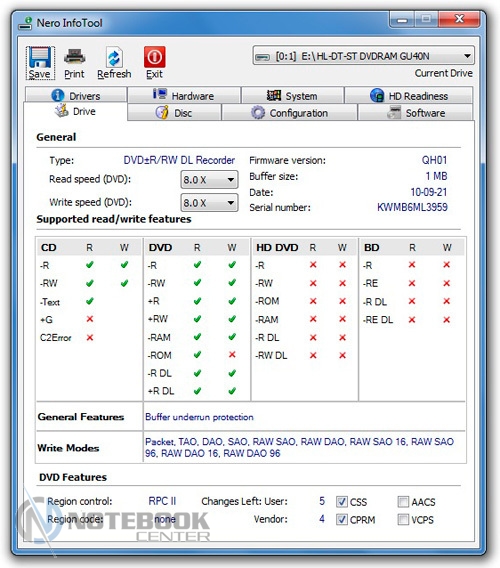Click the CD C2Error read cross mark

click(90, 337)
